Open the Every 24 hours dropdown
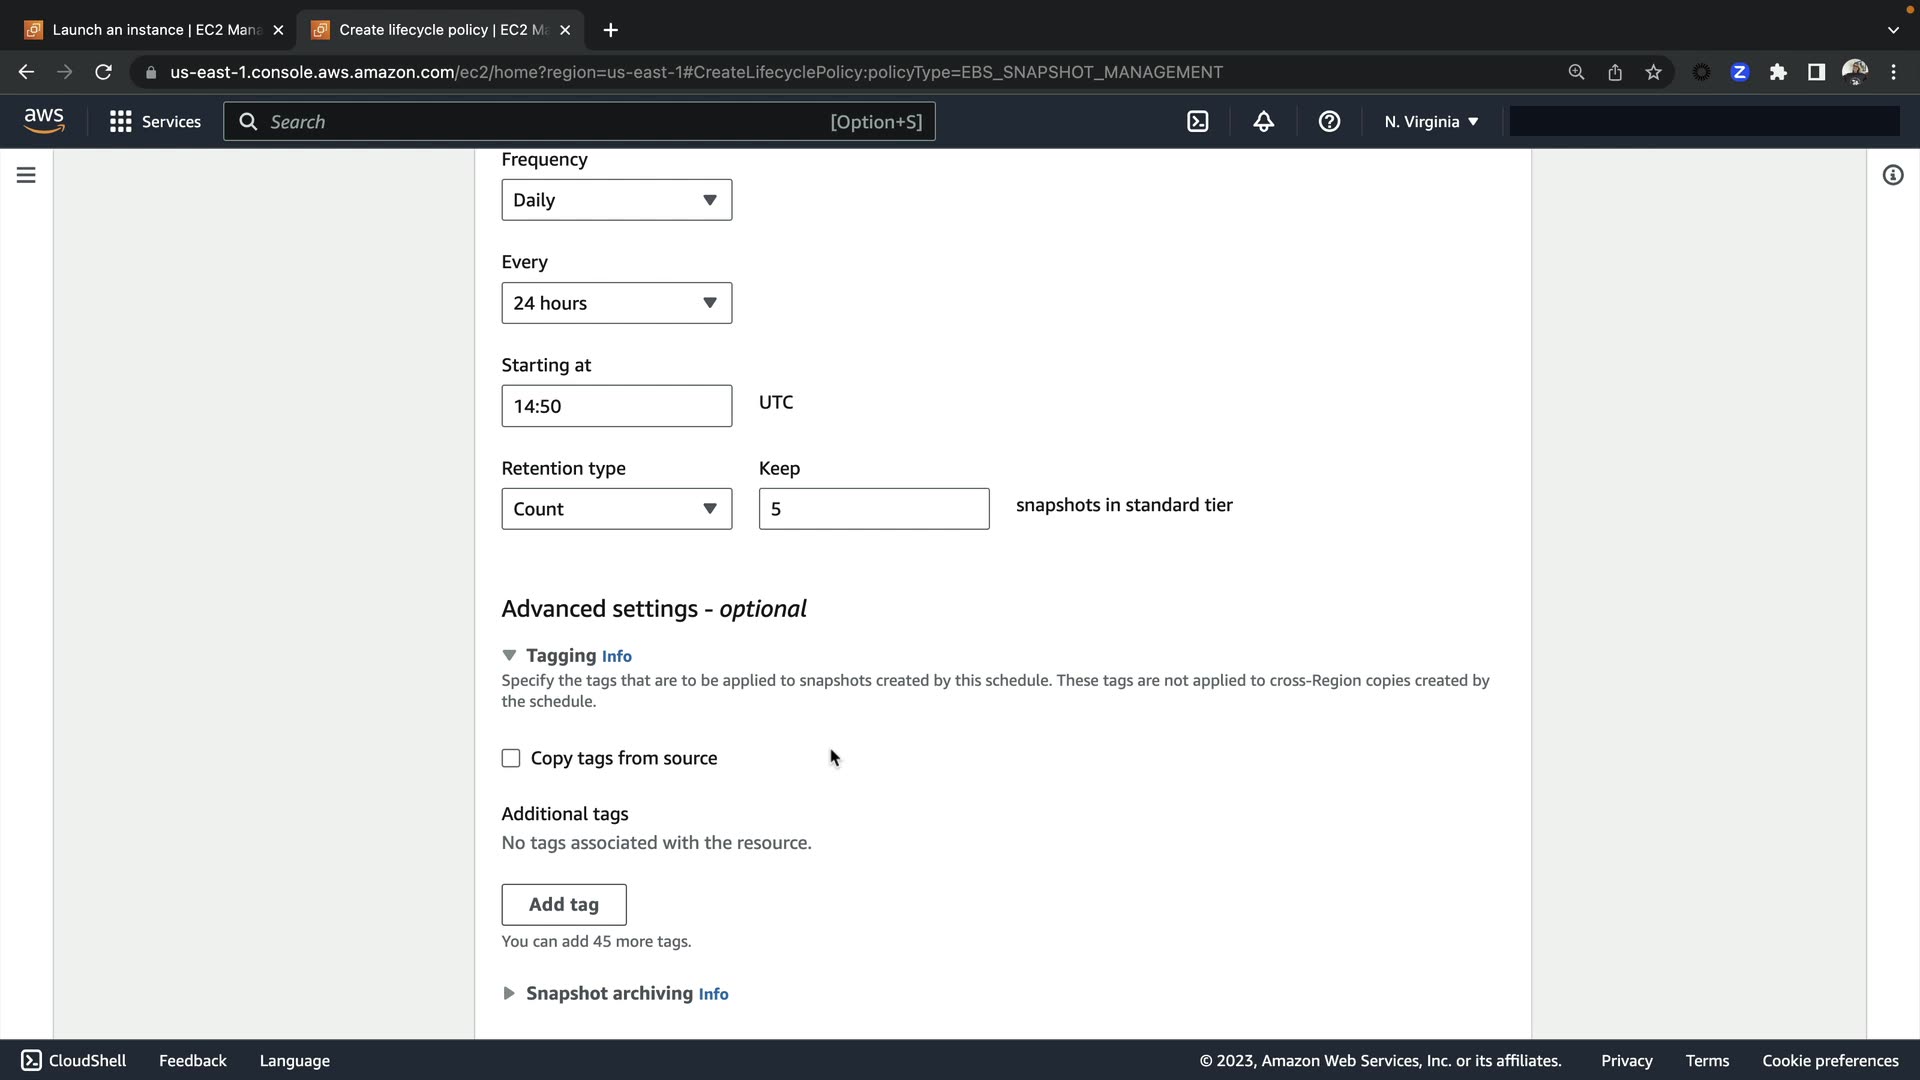This screenshot has height=1080, width=1920. [x=616, y=303]
